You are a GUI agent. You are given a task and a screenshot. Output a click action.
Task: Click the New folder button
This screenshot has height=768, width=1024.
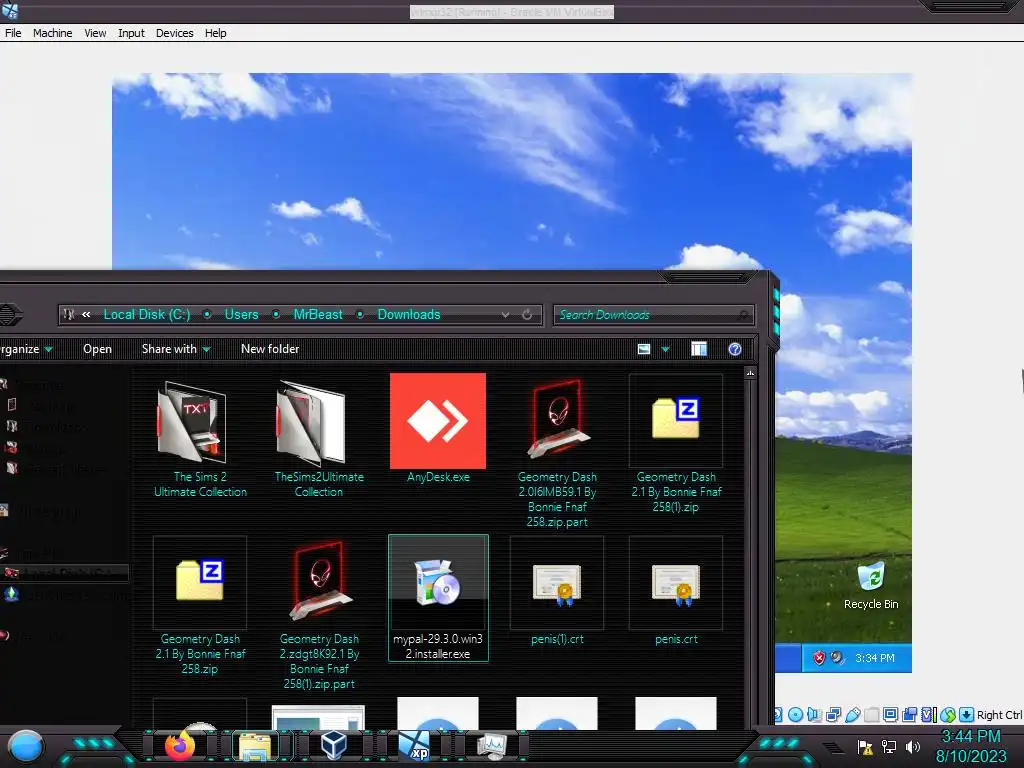[x=270, y=349]
